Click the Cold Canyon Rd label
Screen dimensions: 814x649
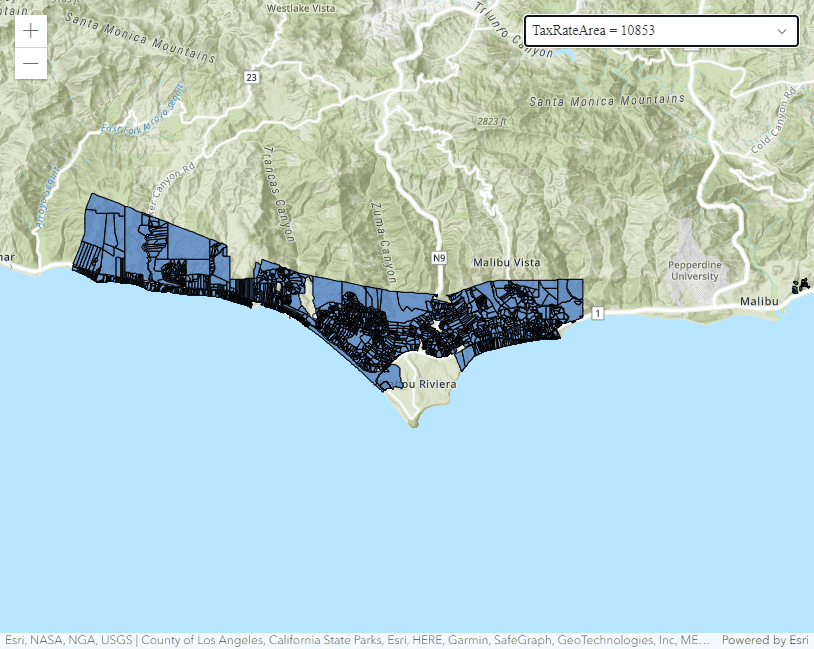click(x=772, y=124)
